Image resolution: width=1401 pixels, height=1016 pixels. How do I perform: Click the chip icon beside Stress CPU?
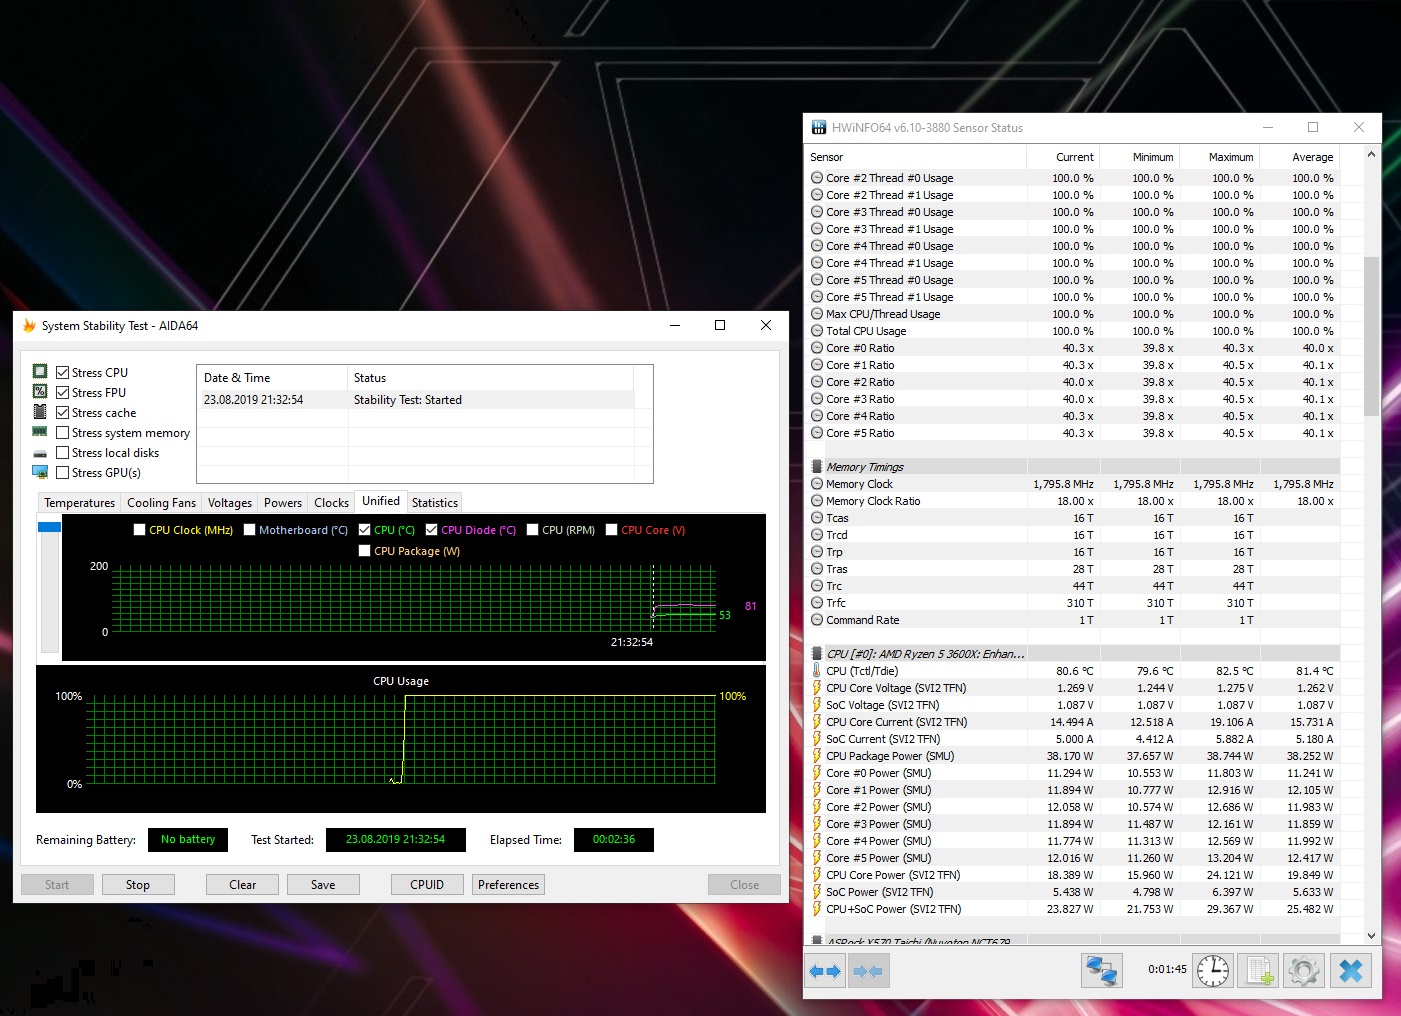pyautogui.click(x=40, y=372)
